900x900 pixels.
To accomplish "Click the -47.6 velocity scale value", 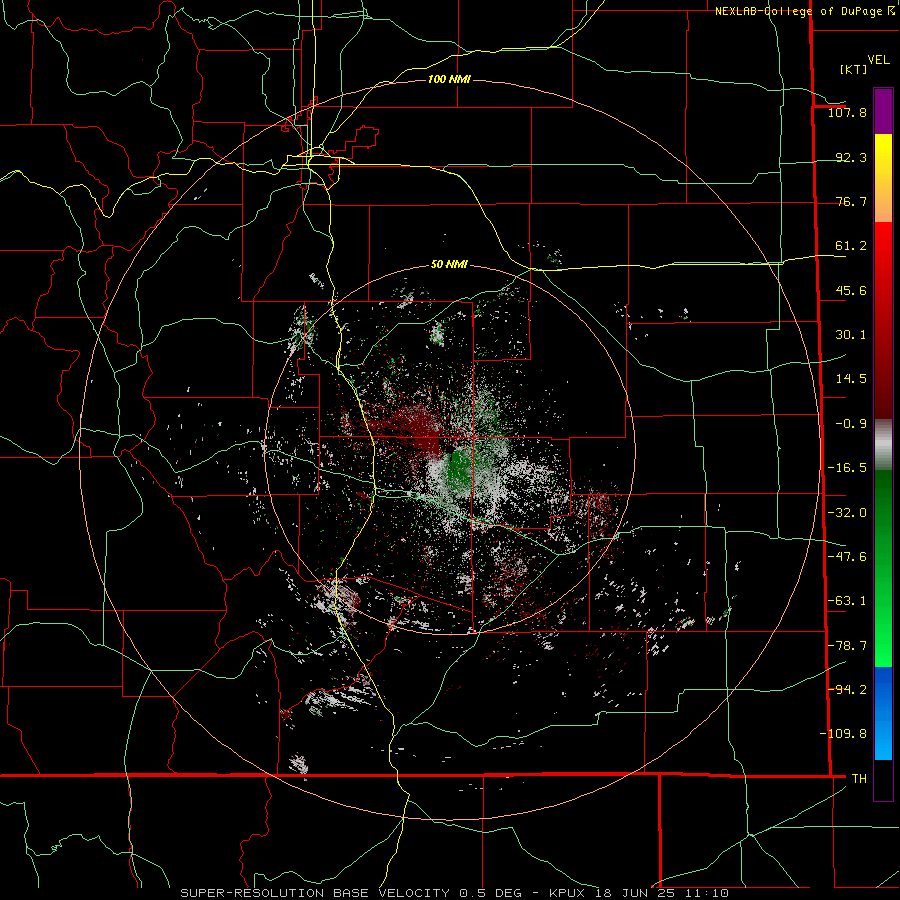I will point(847,557).
